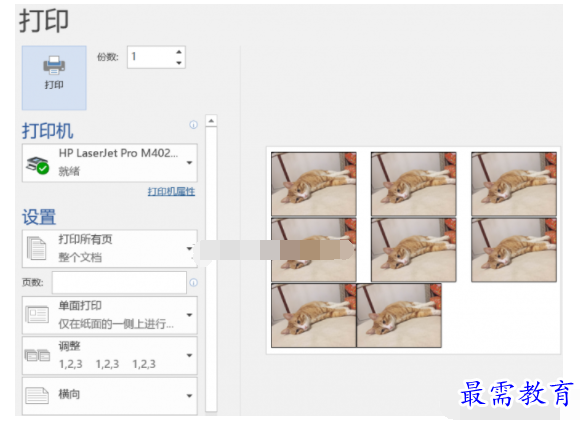Click the ready printer icon with green check
The height and width of the screenshot is (425, 582).
pos(37,165)
